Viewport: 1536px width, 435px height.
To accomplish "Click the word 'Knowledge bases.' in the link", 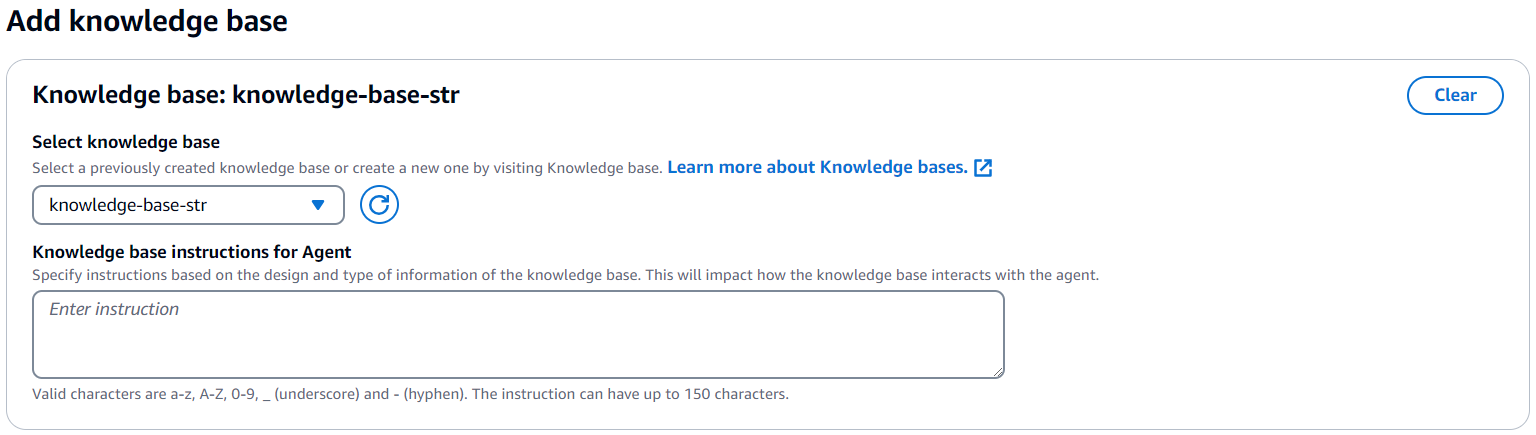I will coord(894,167).
